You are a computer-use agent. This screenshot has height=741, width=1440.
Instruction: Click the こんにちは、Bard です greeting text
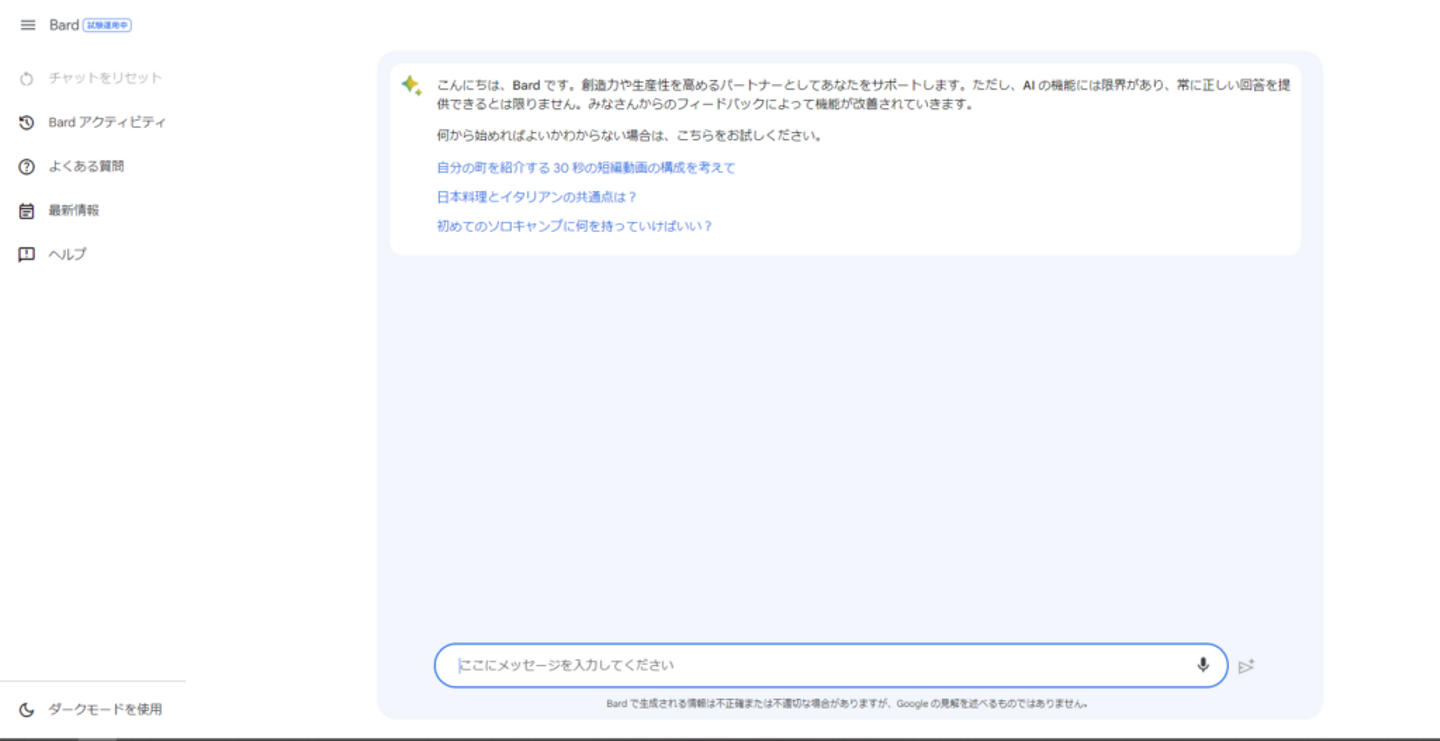(x=864, y=95)
